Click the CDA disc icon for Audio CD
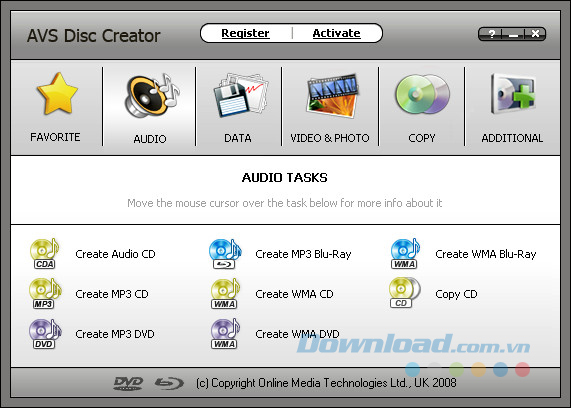571x408 pixels. coord(44,254)
